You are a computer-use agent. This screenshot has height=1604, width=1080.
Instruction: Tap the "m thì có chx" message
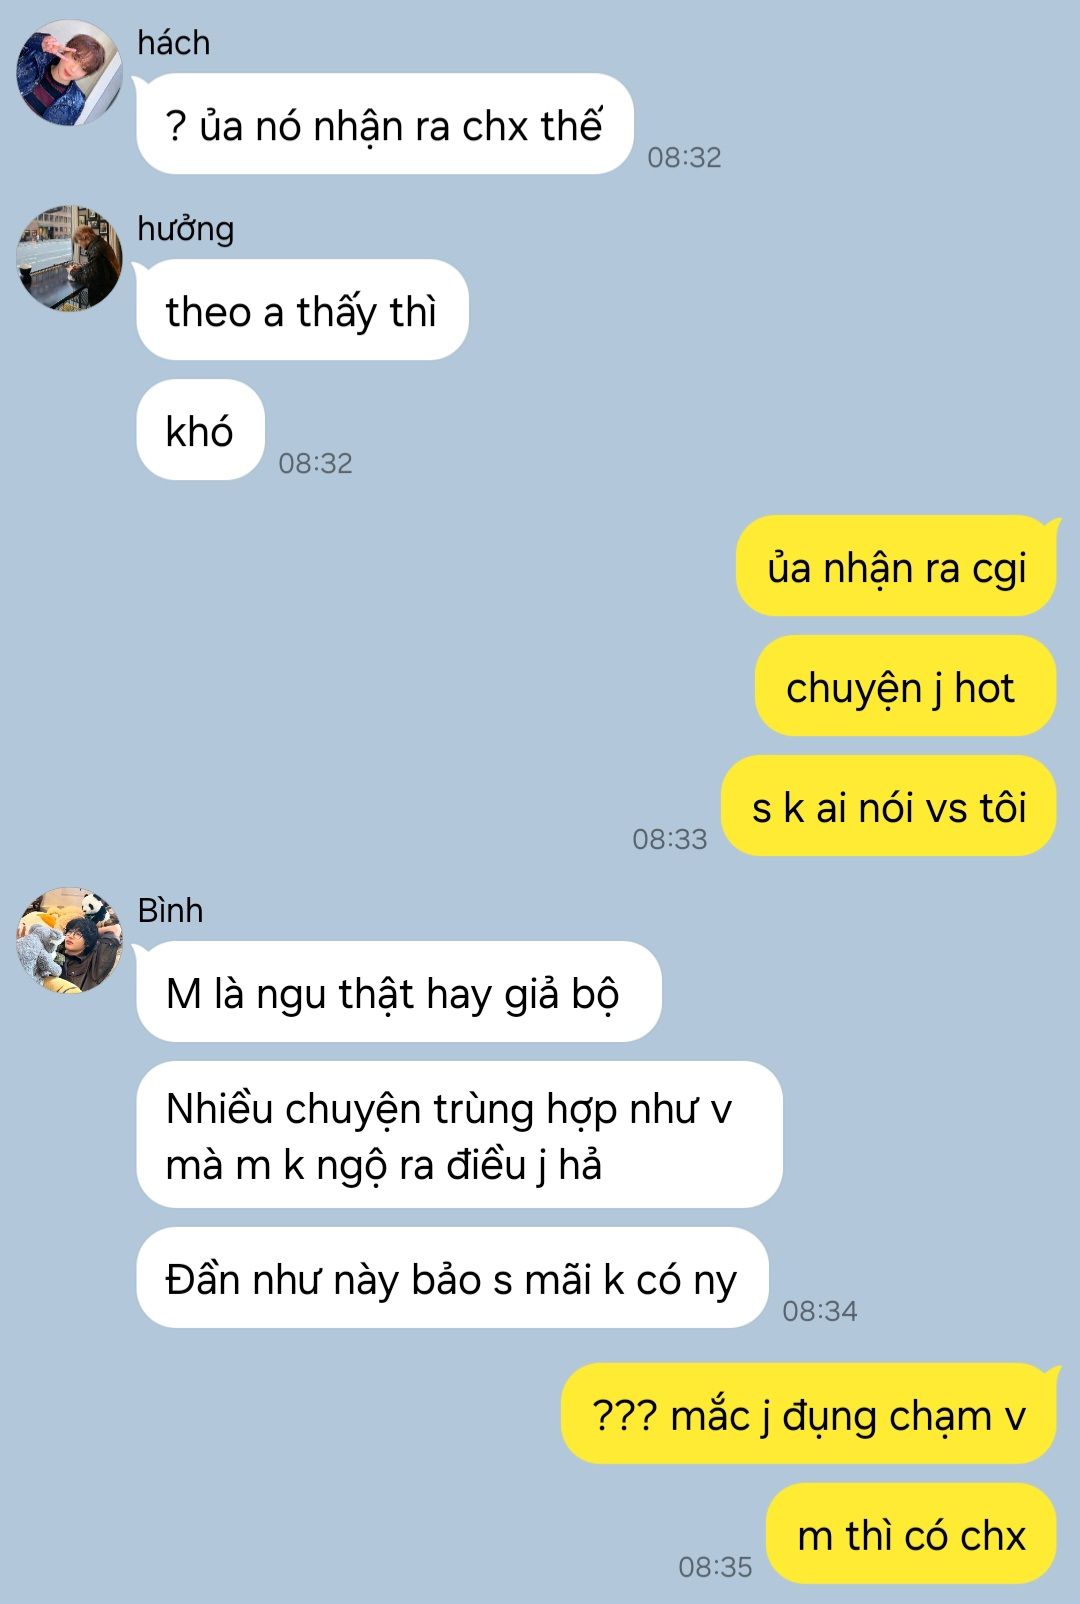click(x=912, y=1534)
